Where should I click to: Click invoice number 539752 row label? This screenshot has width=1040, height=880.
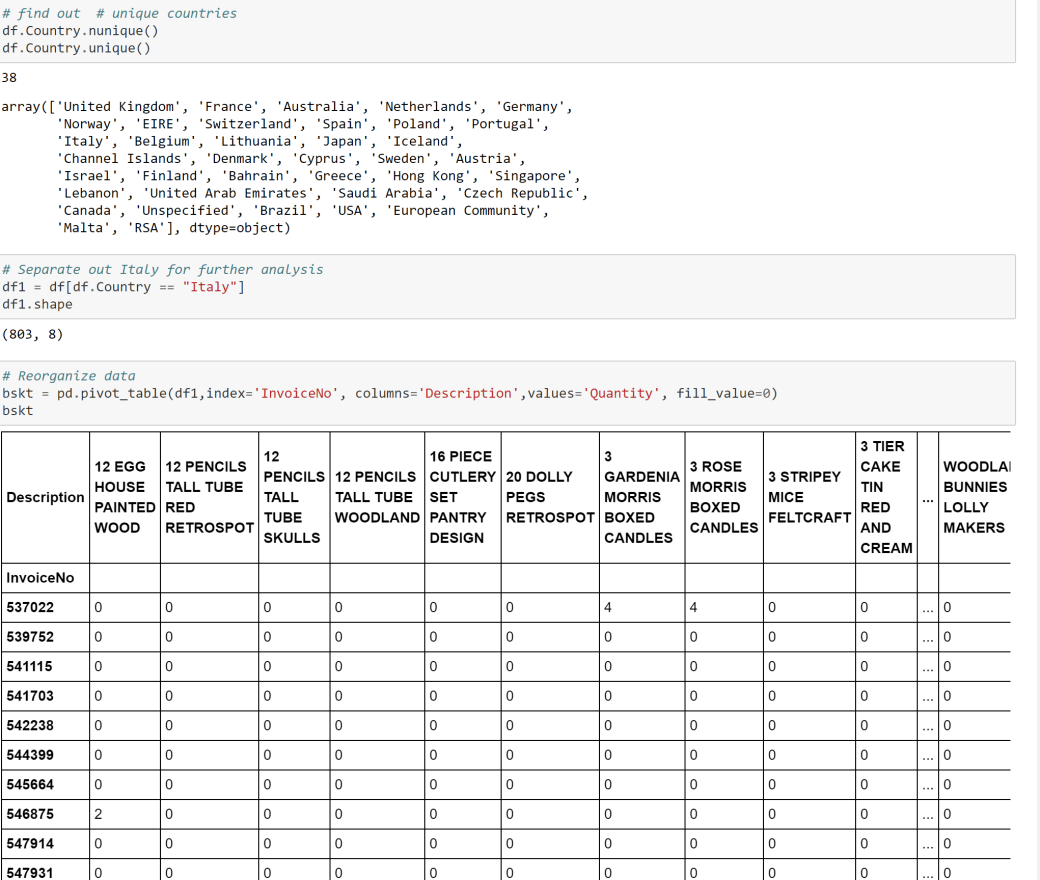[30, 637]
